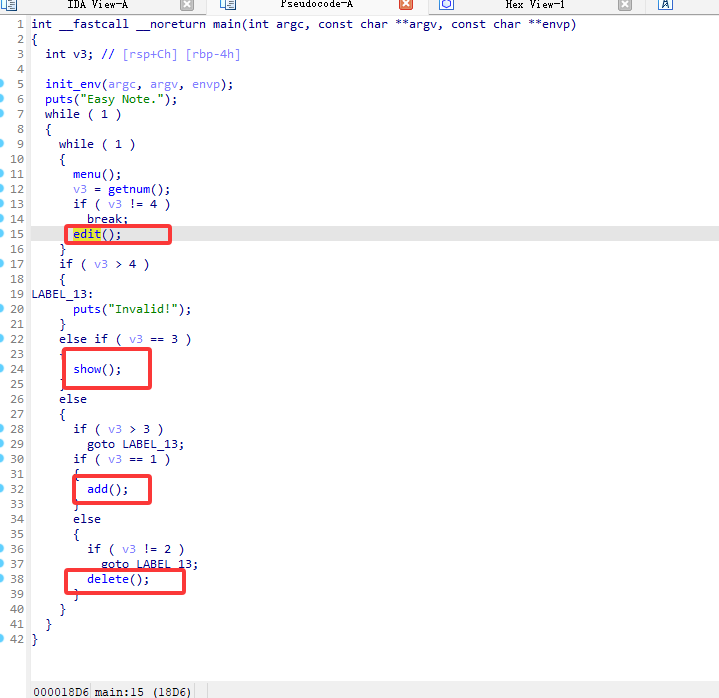Toggle breakpoint dot on line 24
719x698 pixels.
click(x=2, y=368)
